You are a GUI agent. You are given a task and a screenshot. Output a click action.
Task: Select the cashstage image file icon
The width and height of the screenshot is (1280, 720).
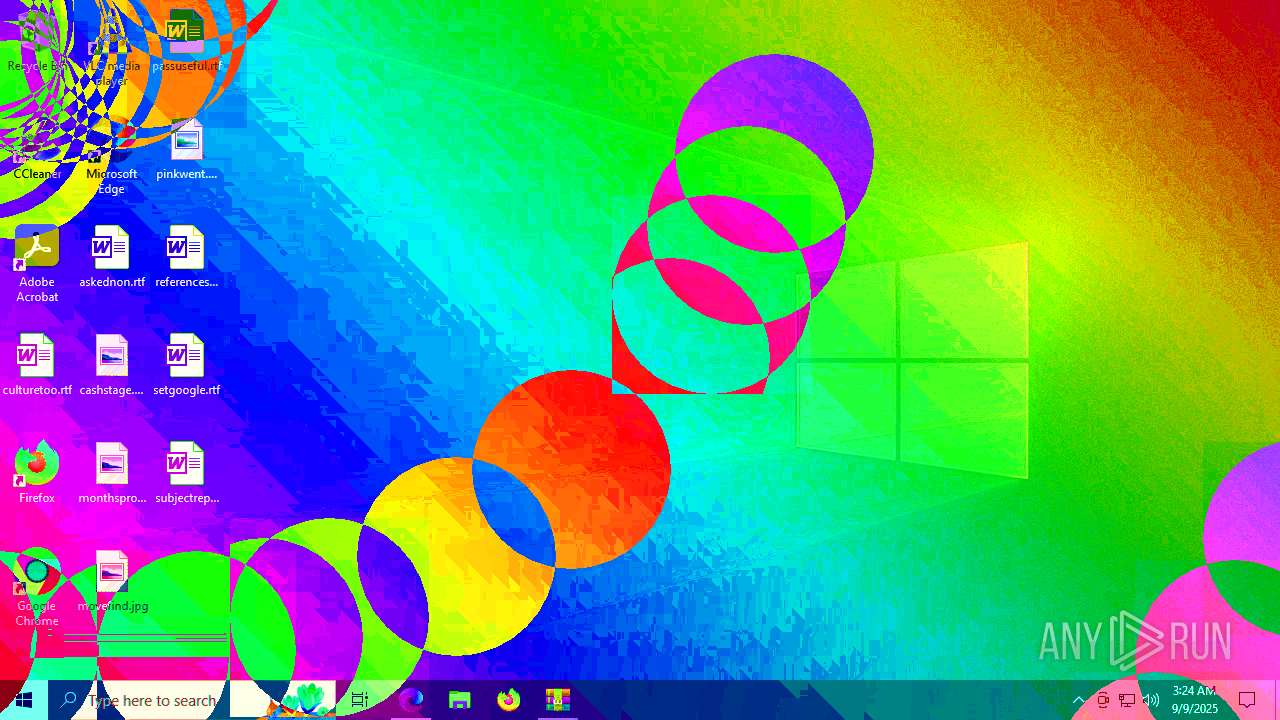(x=111, y=364)
